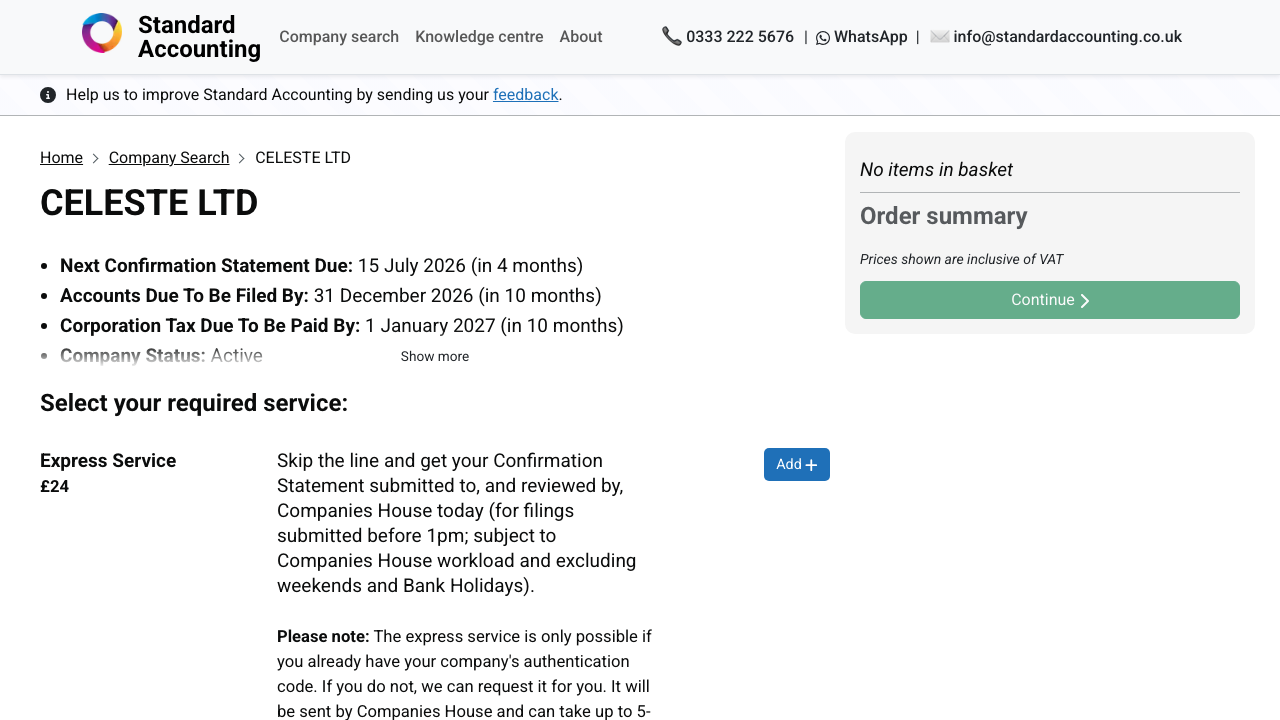Click the email envelope icon
This screenshot has width=1280, height=720.
click(939, 37)
